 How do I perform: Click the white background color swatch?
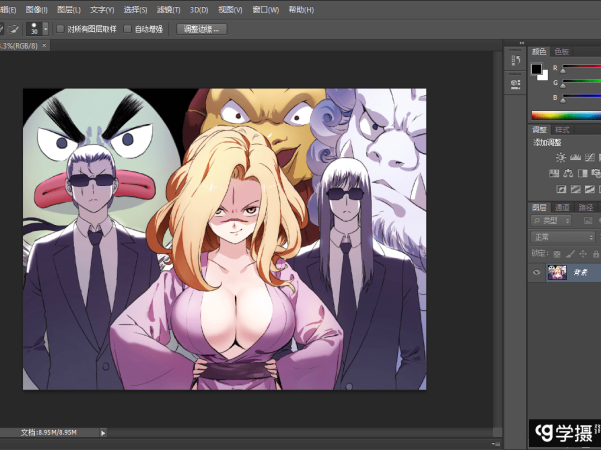pyautogui.click(x=544, y=76)
